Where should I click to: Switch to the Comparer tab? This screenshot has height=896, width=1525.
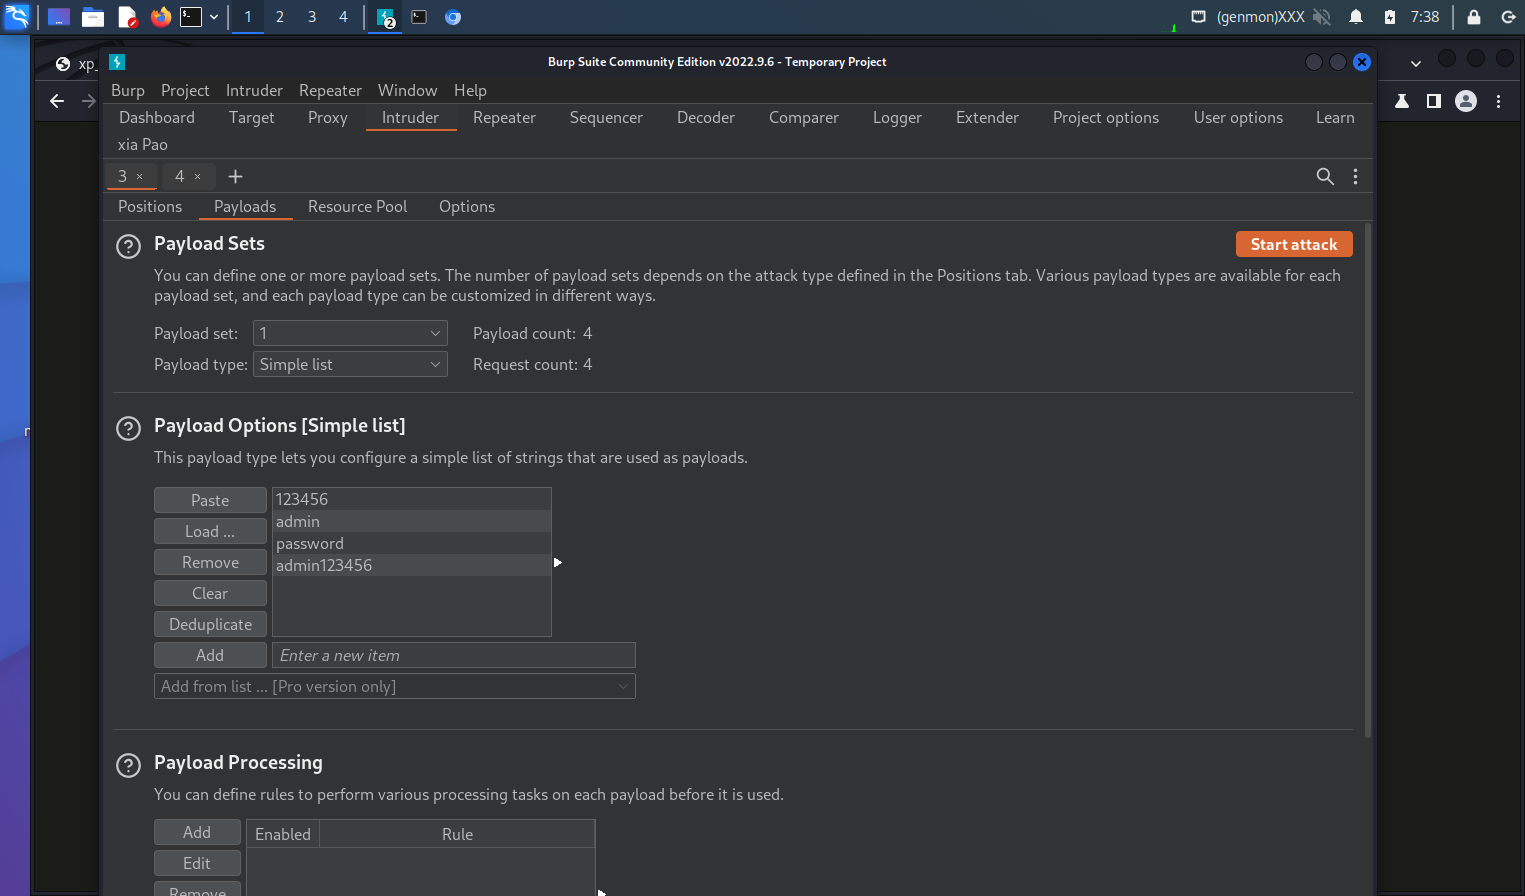coord(804,117)
